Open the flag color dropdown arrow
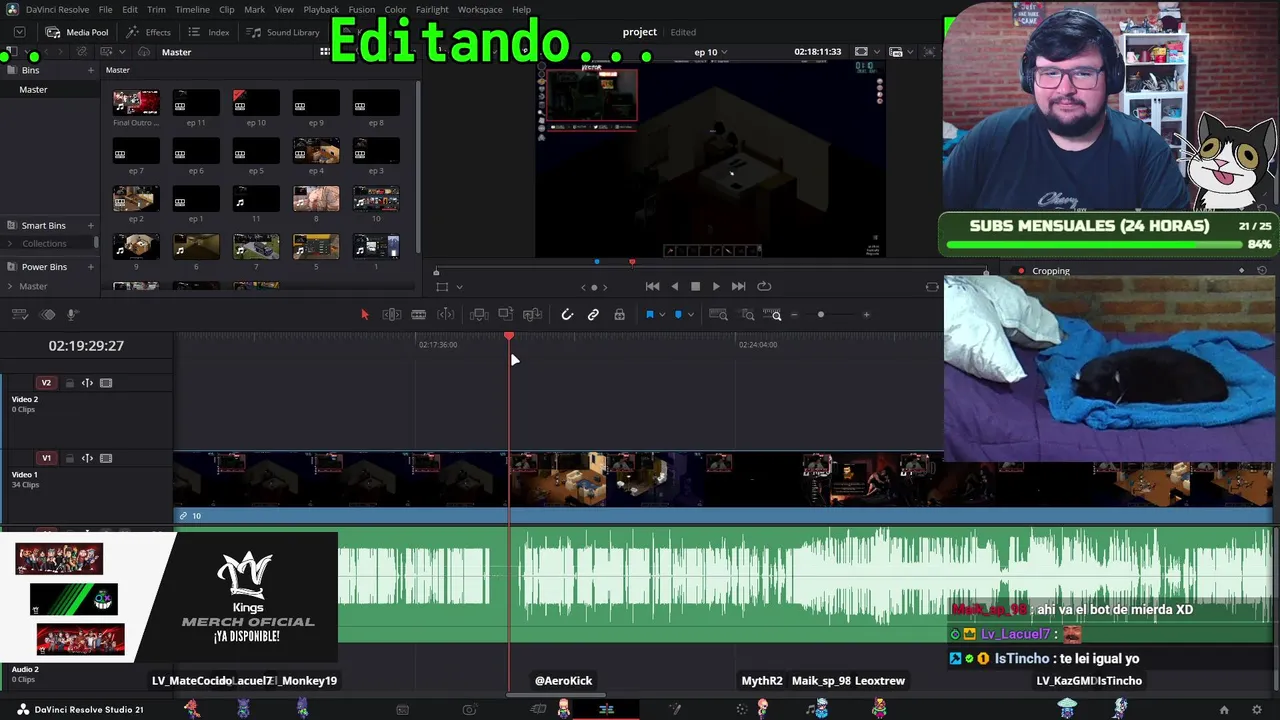The height and width of the screenshot is (720, 1280). [x=661, y=316]
